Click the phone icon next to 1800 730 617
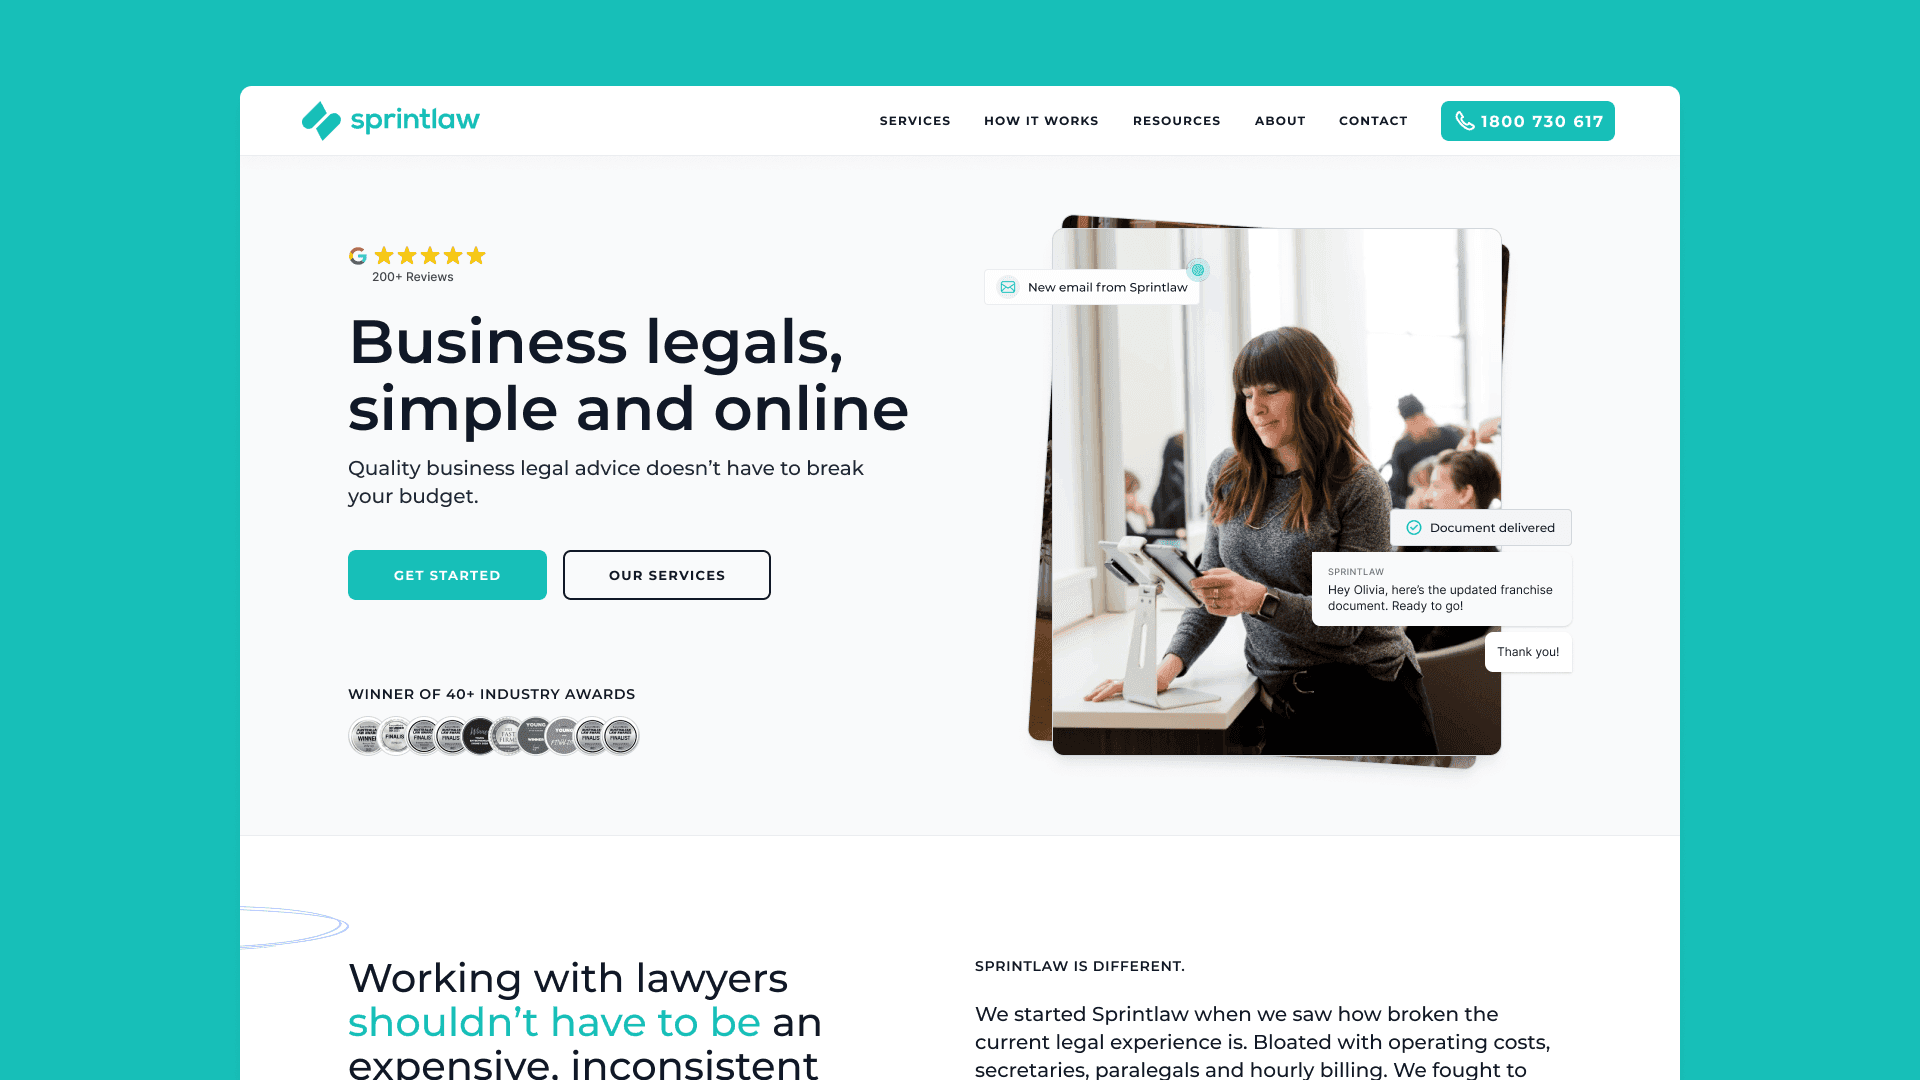Viewport: 1920px width, 1080px height. pos(1464,120)
